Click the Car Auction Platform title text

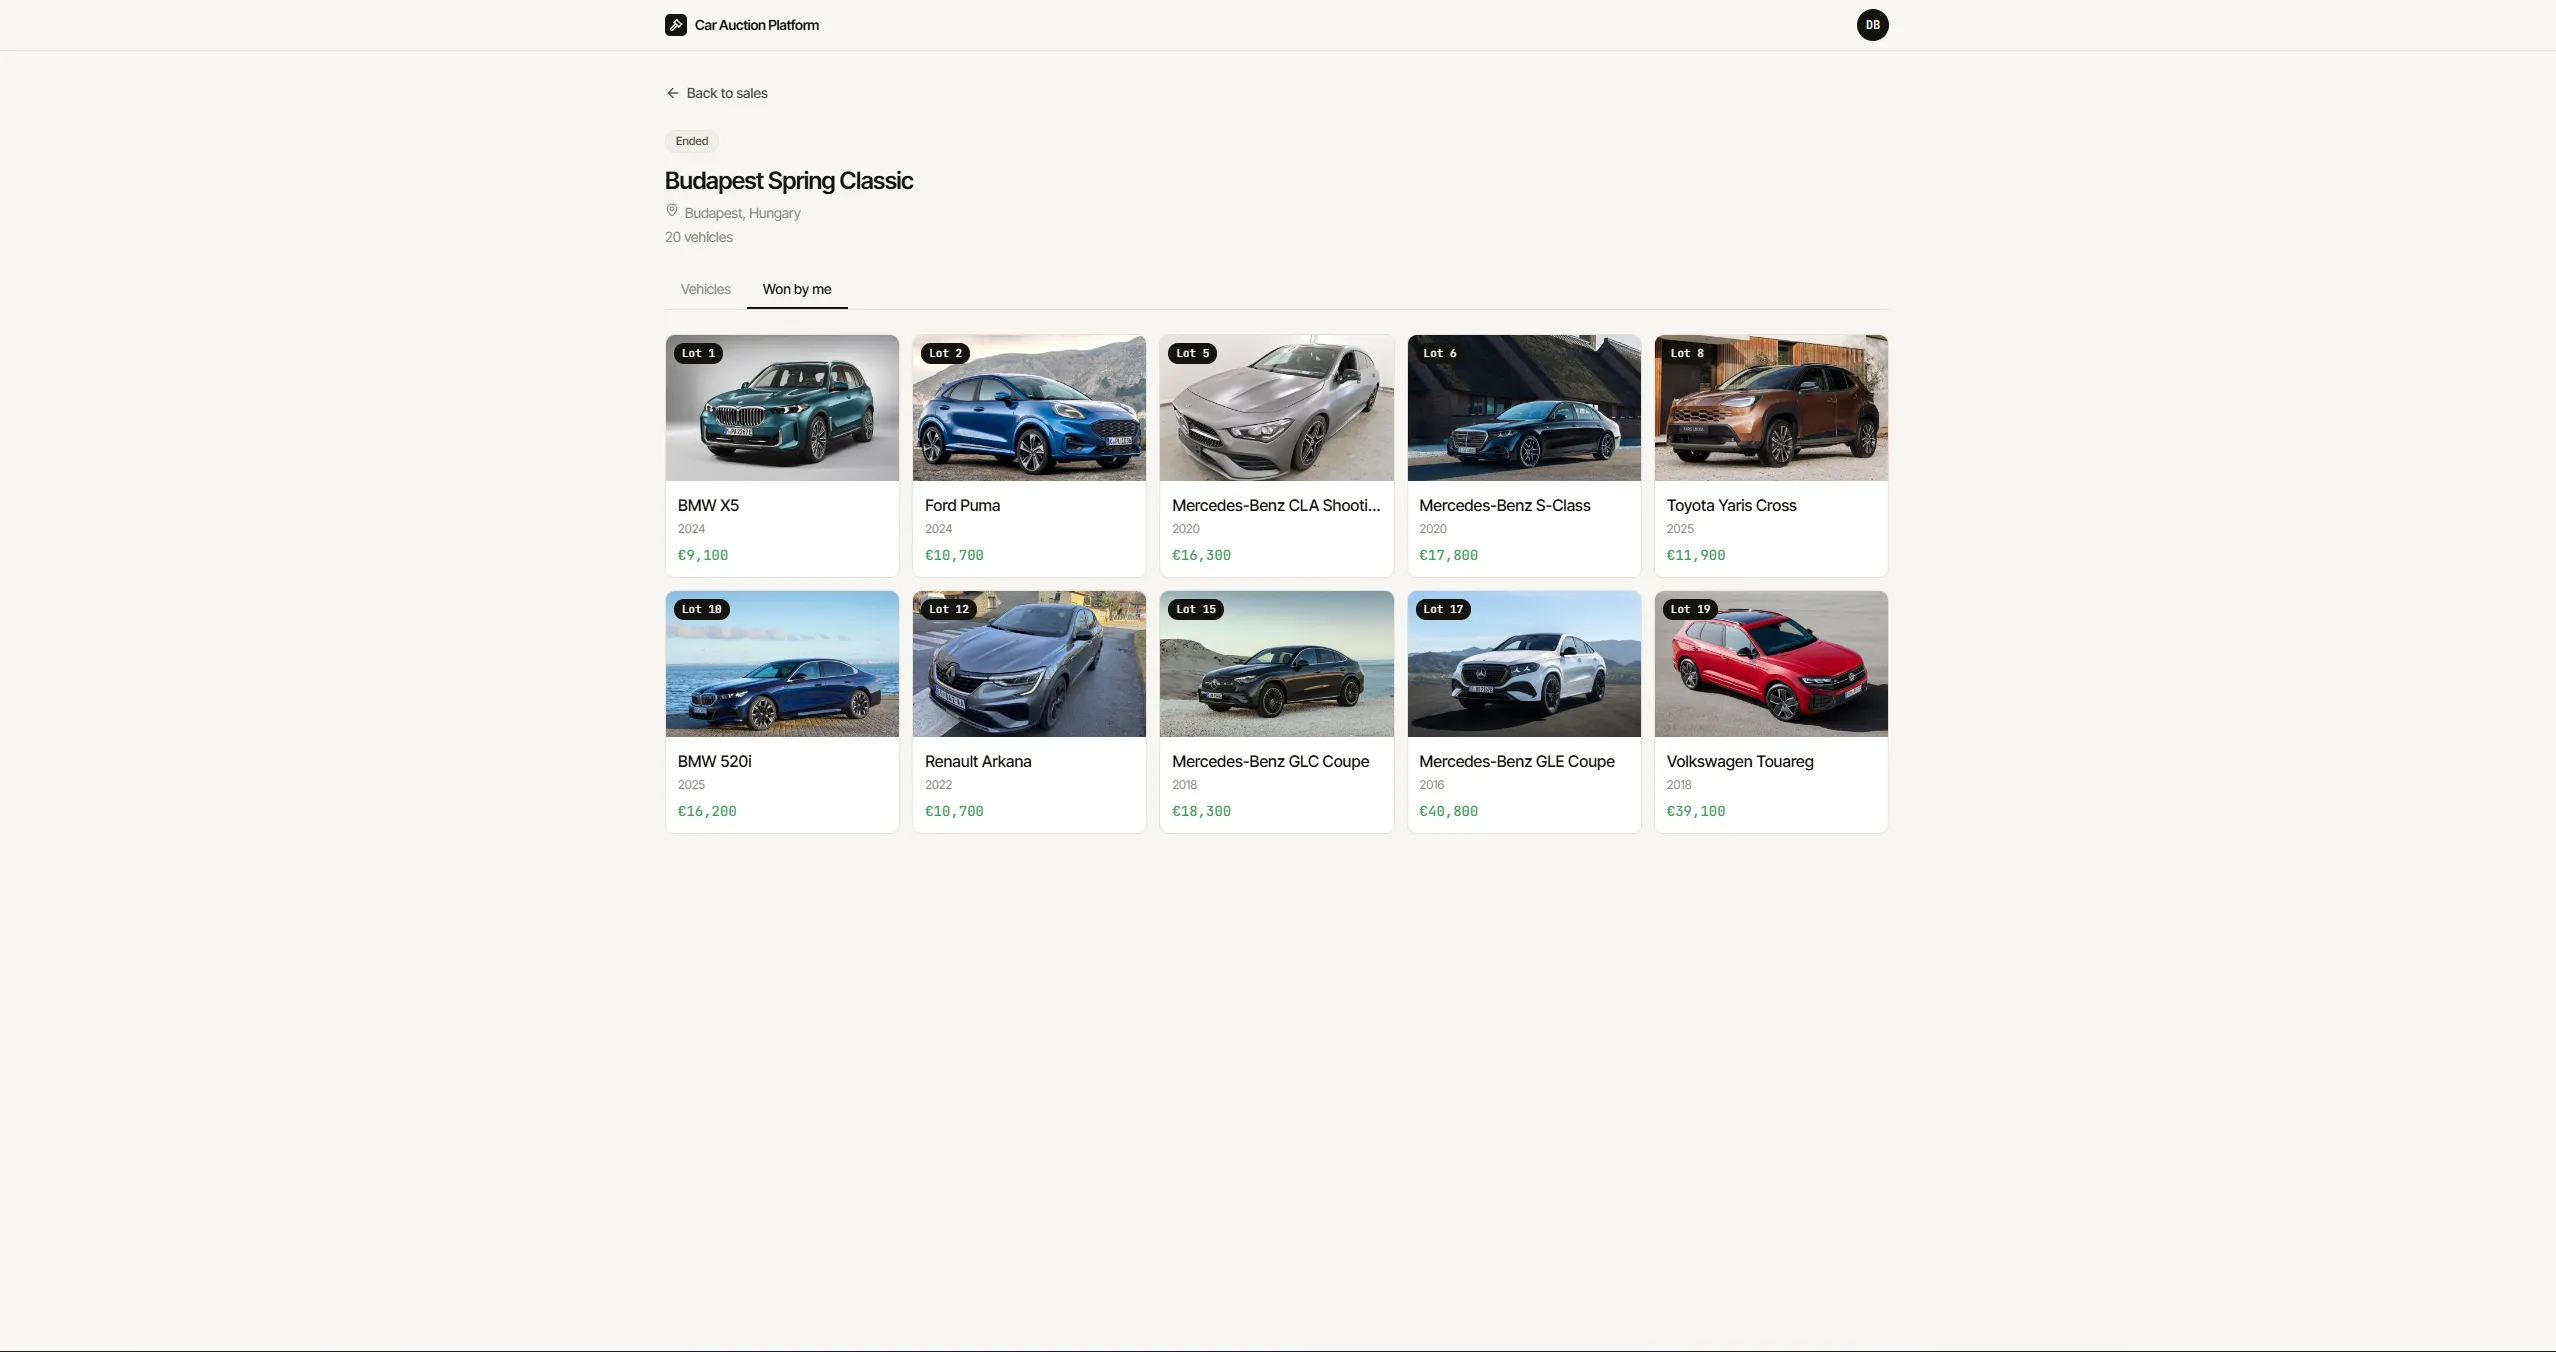click(x=757, y=25)
